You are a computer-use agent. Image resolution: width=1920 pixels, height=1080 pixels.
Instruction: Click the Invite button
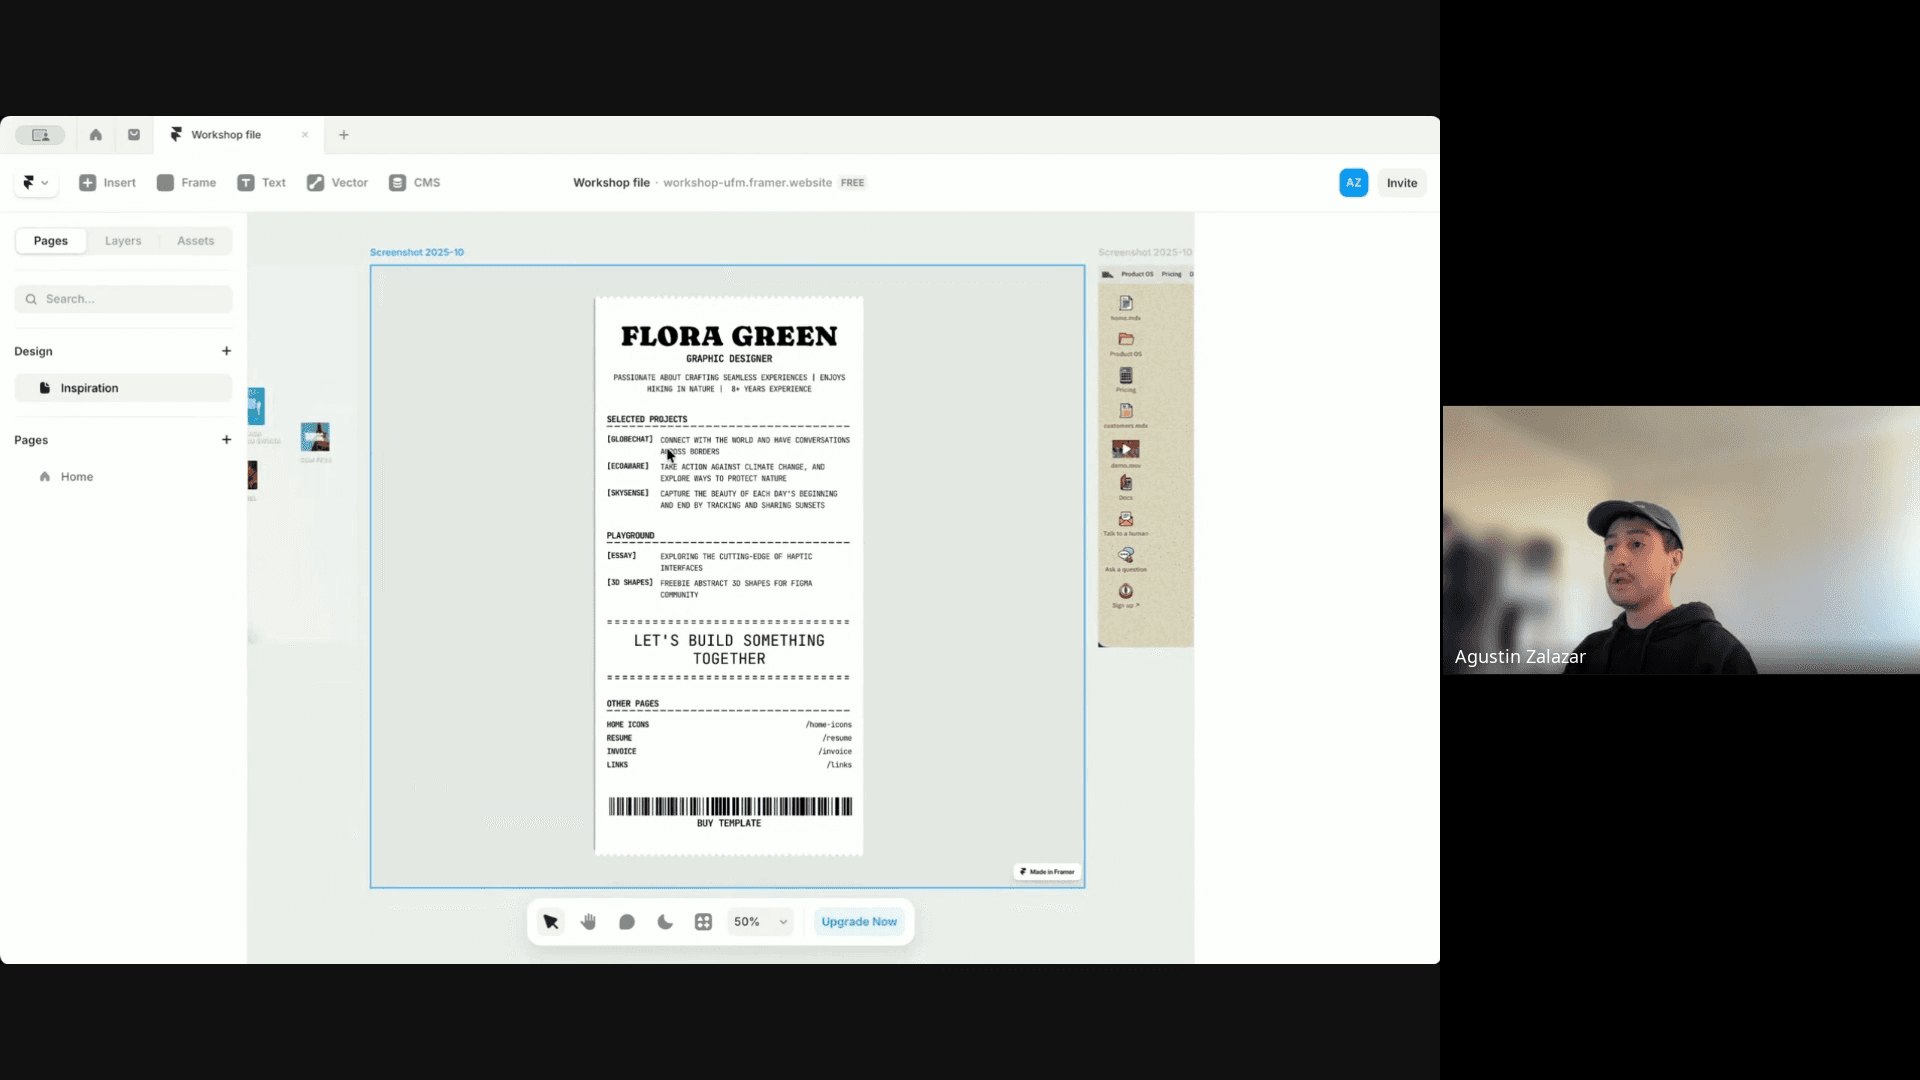click(x=1401, y=183)
